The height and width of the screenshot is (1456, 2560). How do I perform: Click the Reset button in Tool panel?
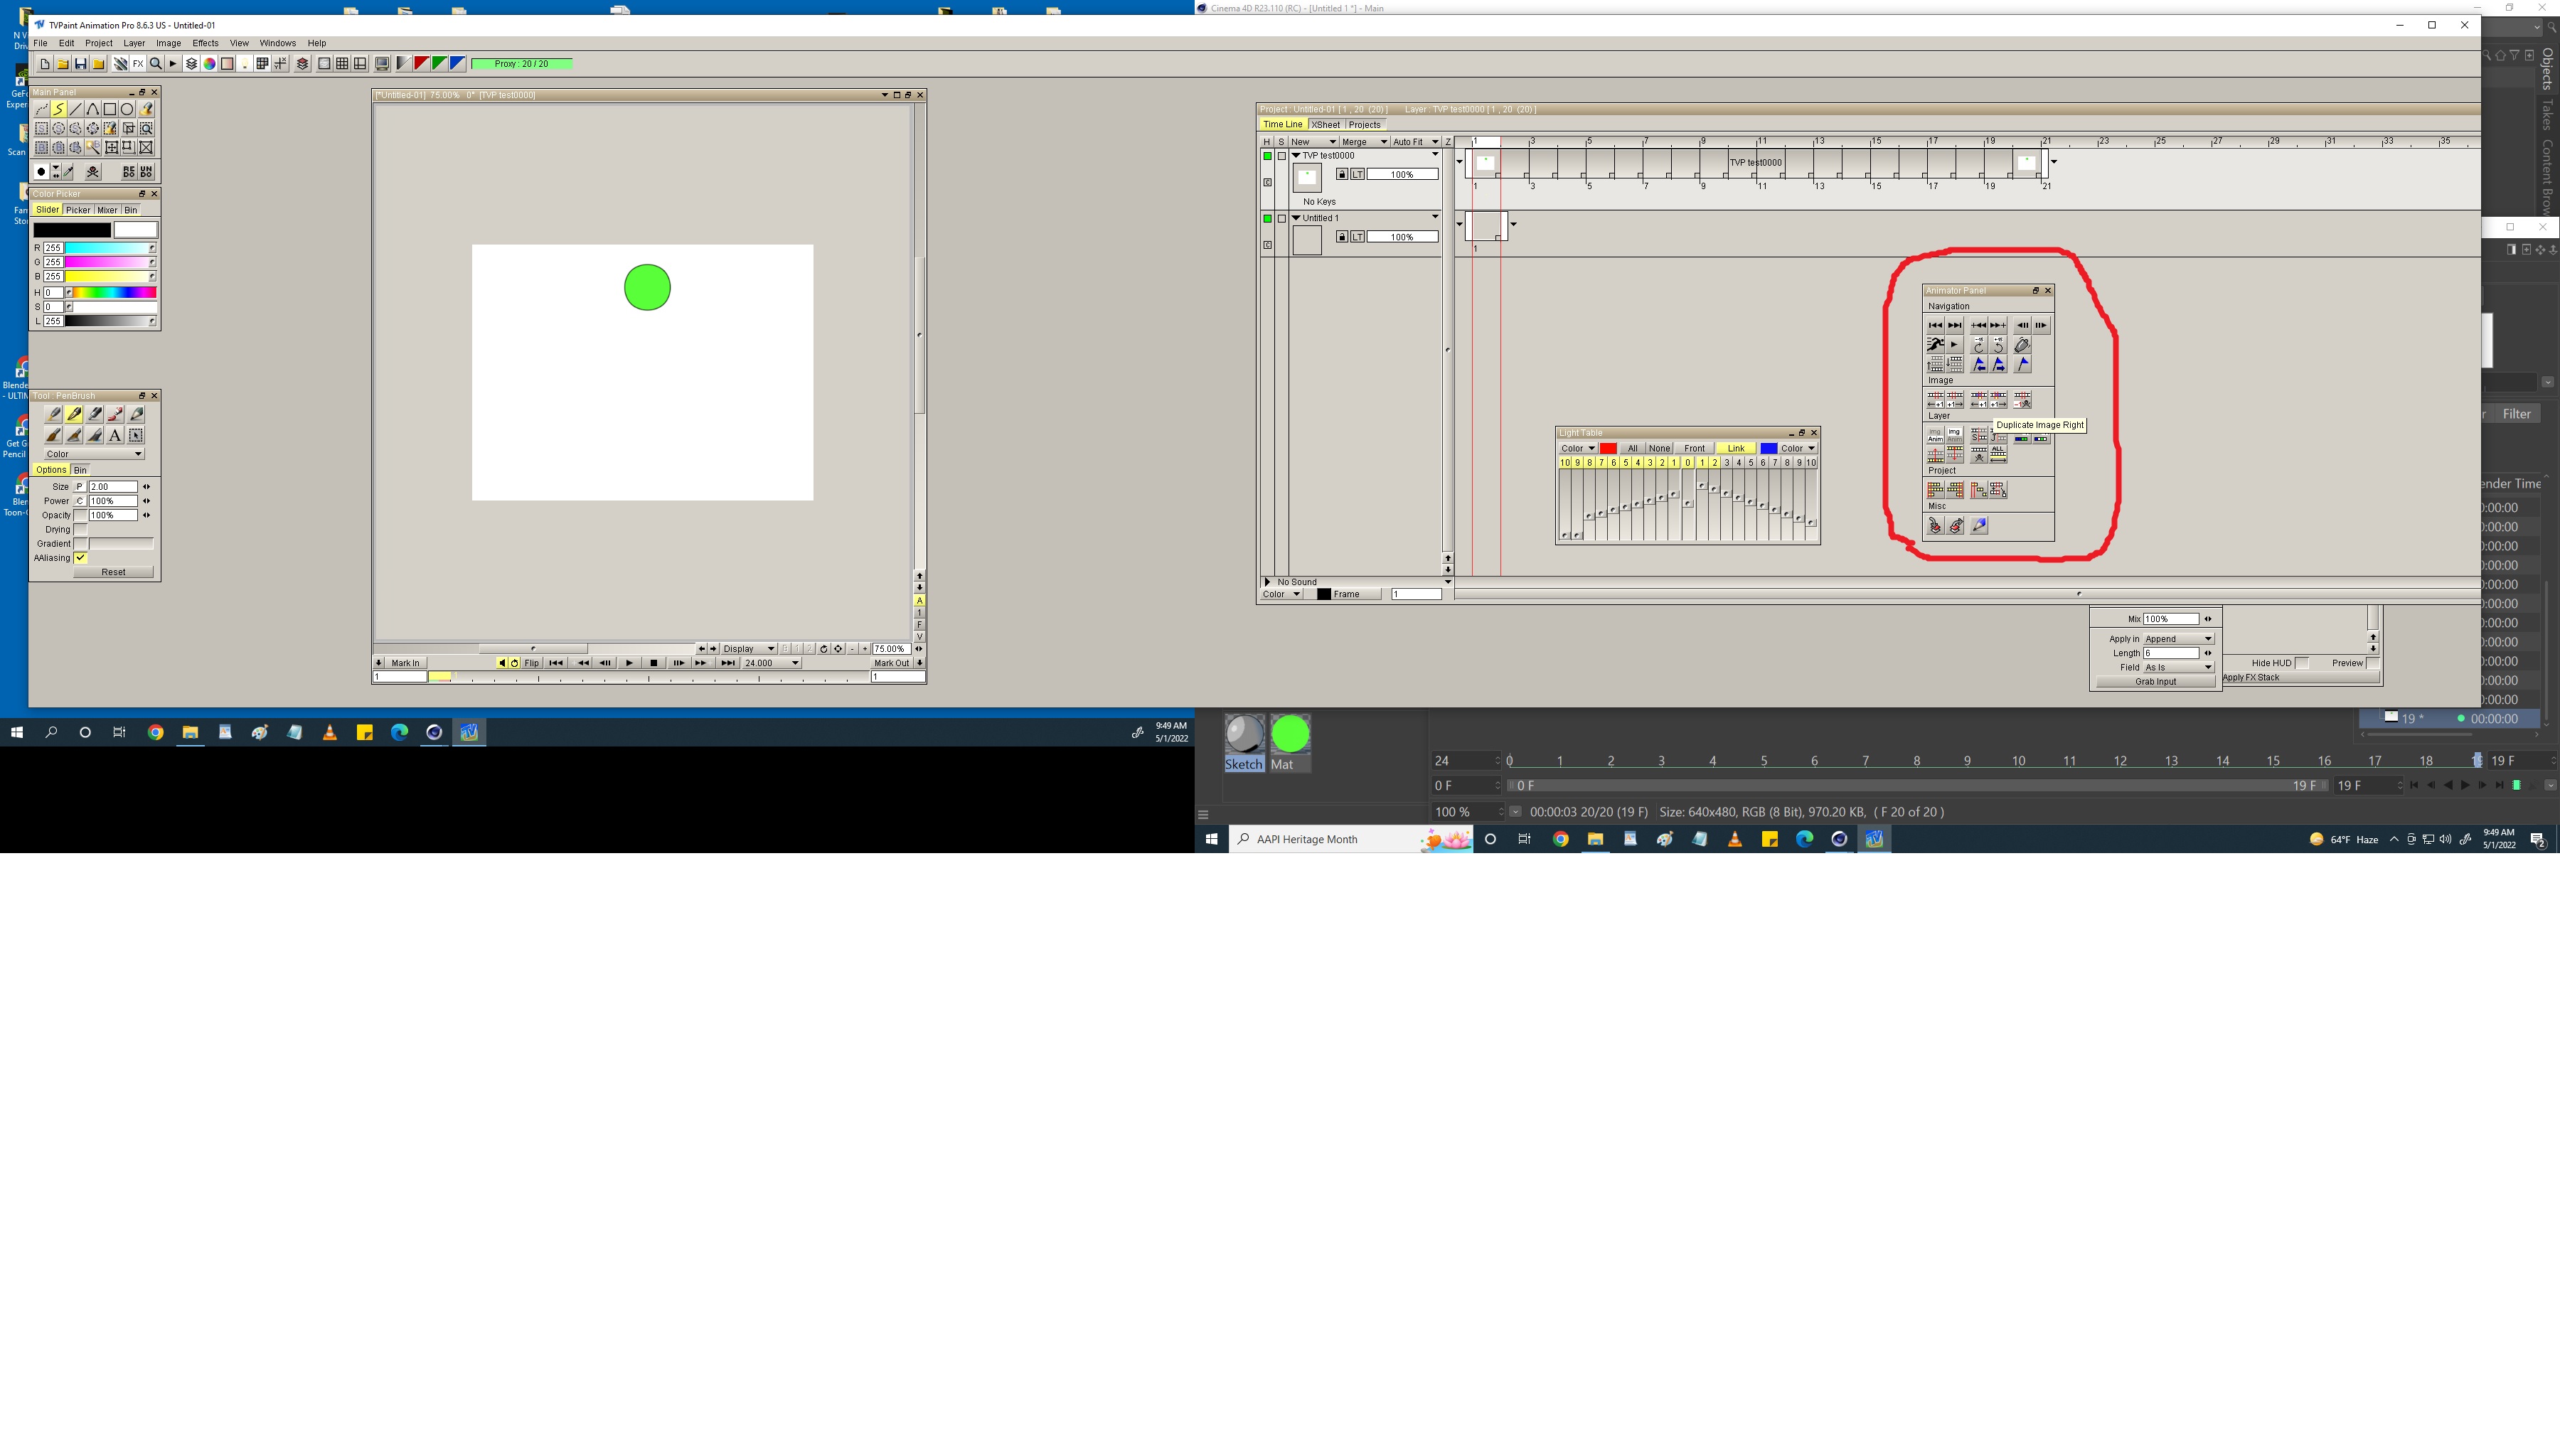(114, 572)
